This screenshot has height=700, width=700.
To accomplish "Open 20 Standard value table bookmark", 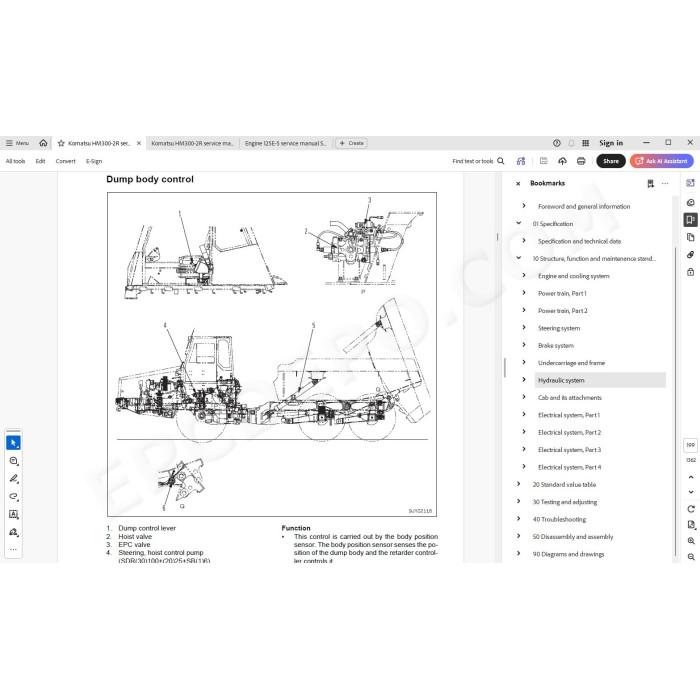I will click(x=564, y=485).
